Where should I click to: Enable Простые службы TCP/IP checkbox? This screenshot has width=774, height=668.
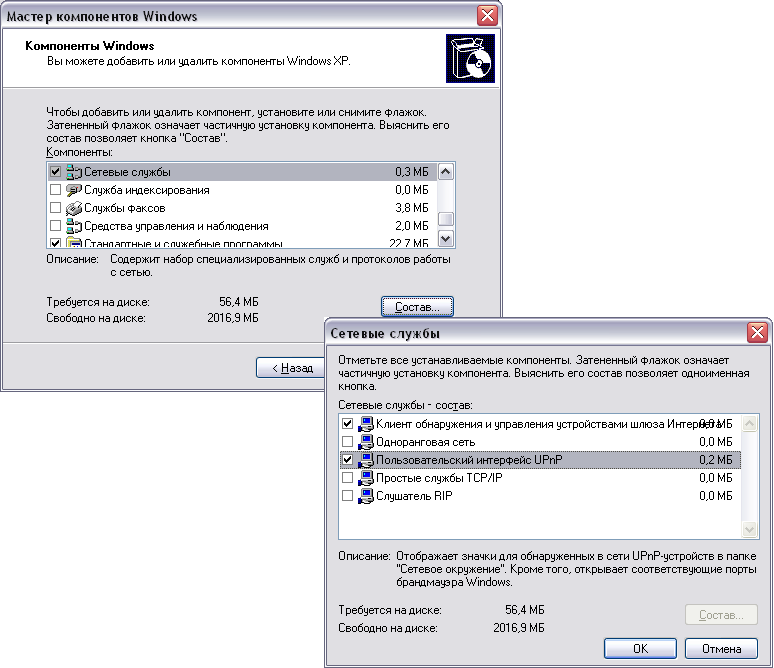click(348, 477)
